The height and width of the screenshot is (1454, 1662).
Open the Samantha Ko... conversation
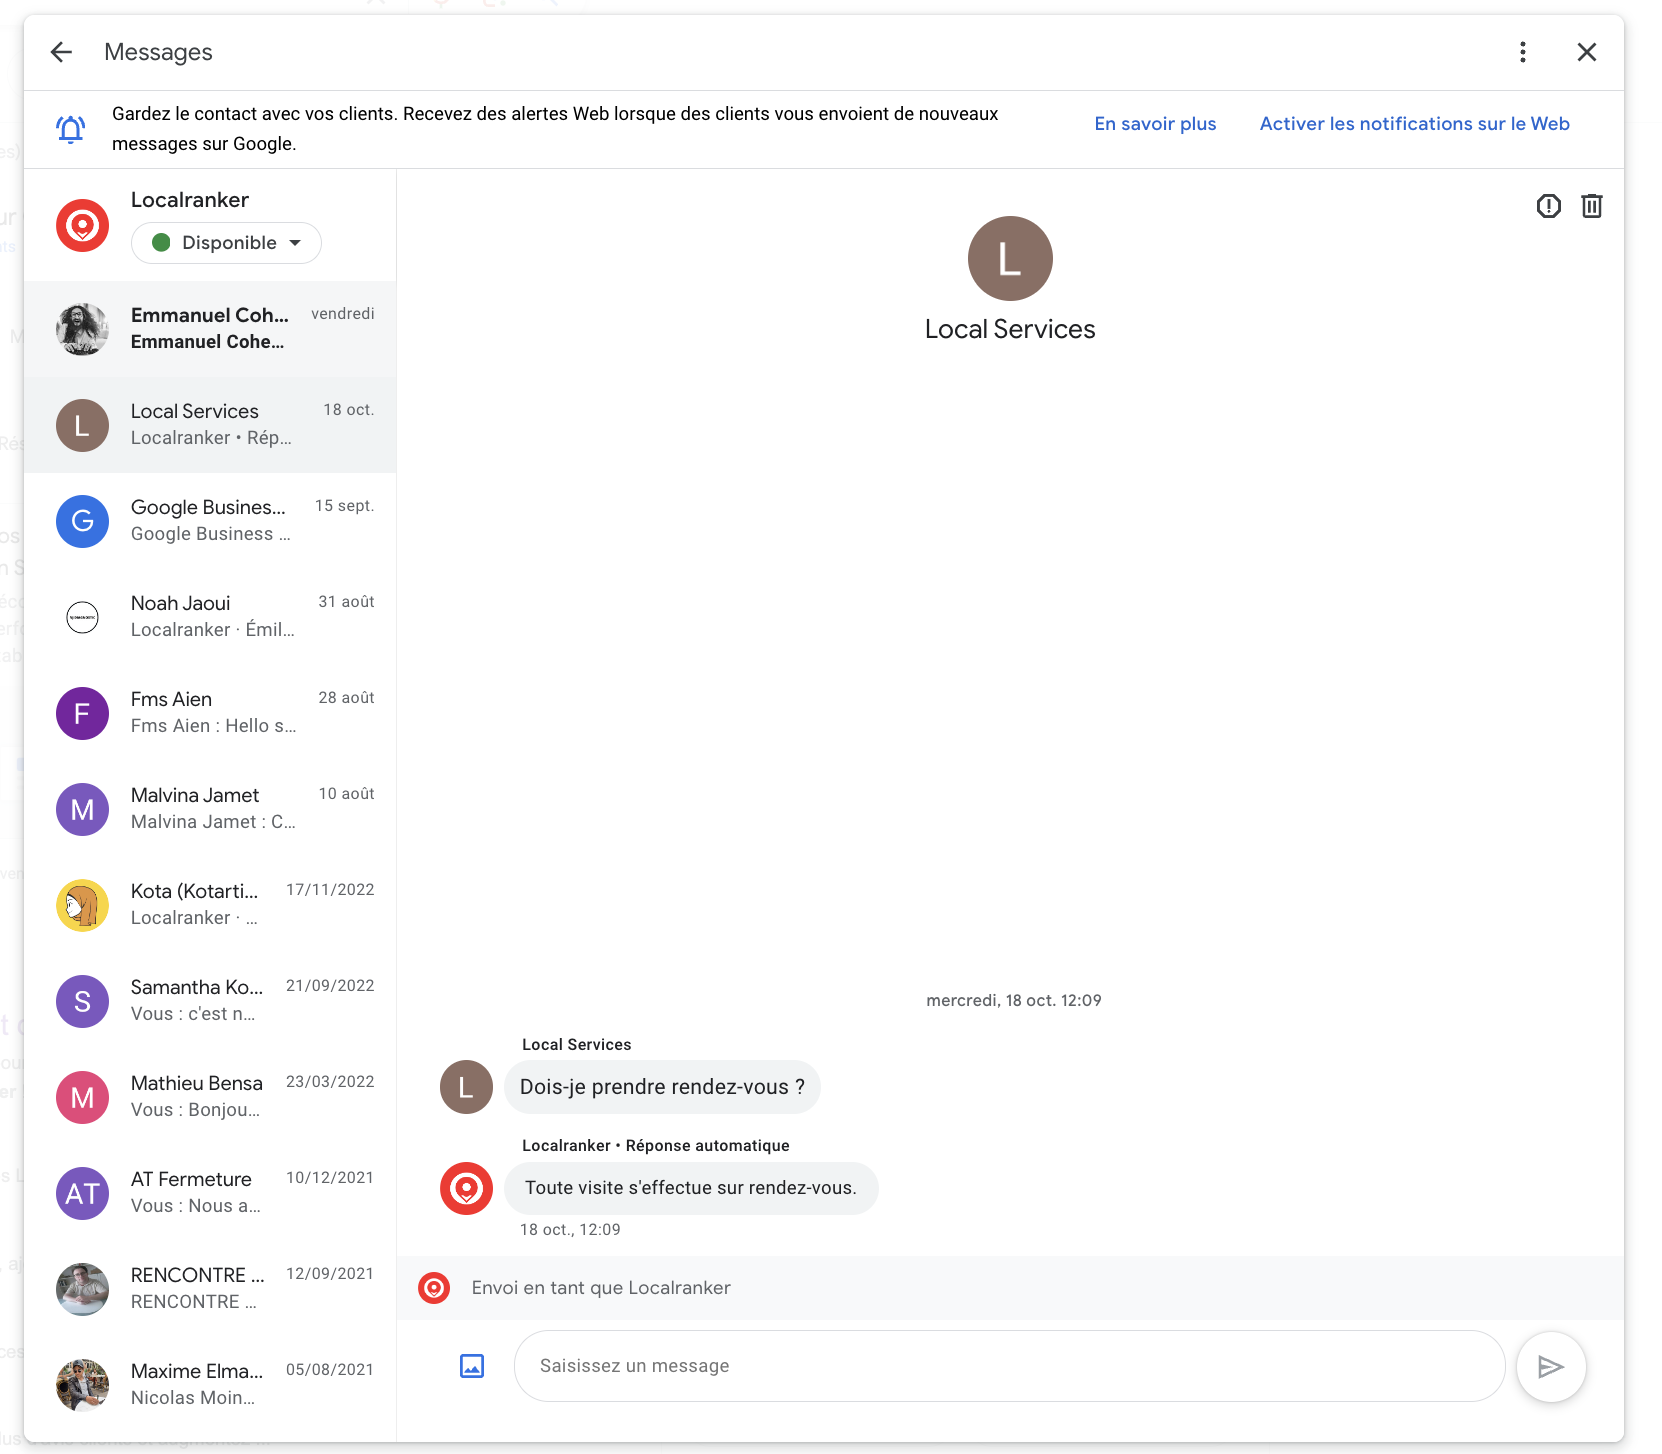(x=210, y=1001)
